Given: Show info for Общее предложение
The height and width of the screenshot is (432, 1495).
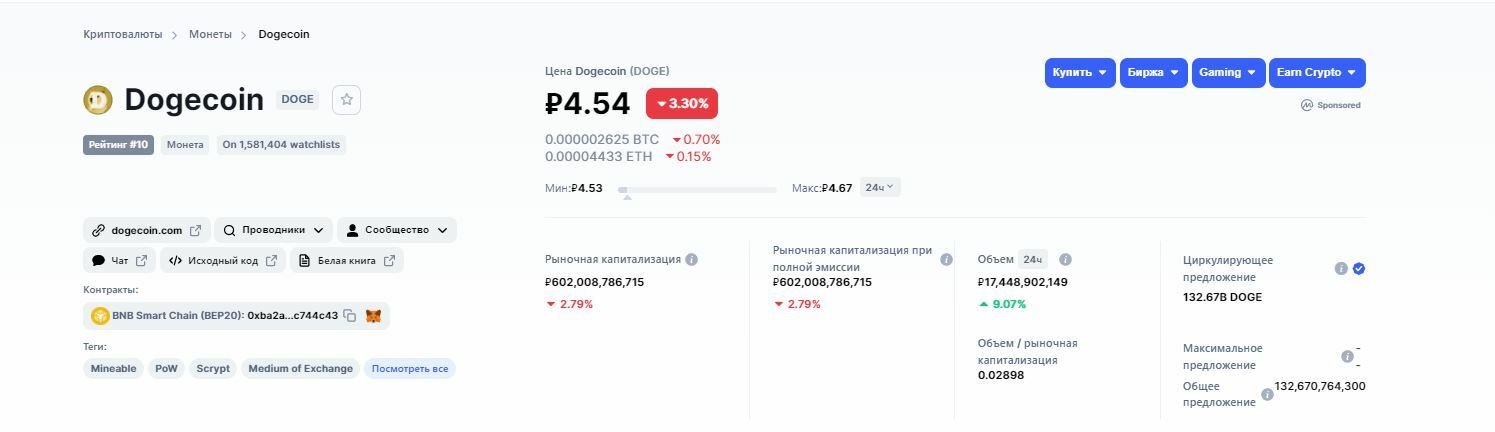Looking at the screenshot, I should coord(1267,394).
